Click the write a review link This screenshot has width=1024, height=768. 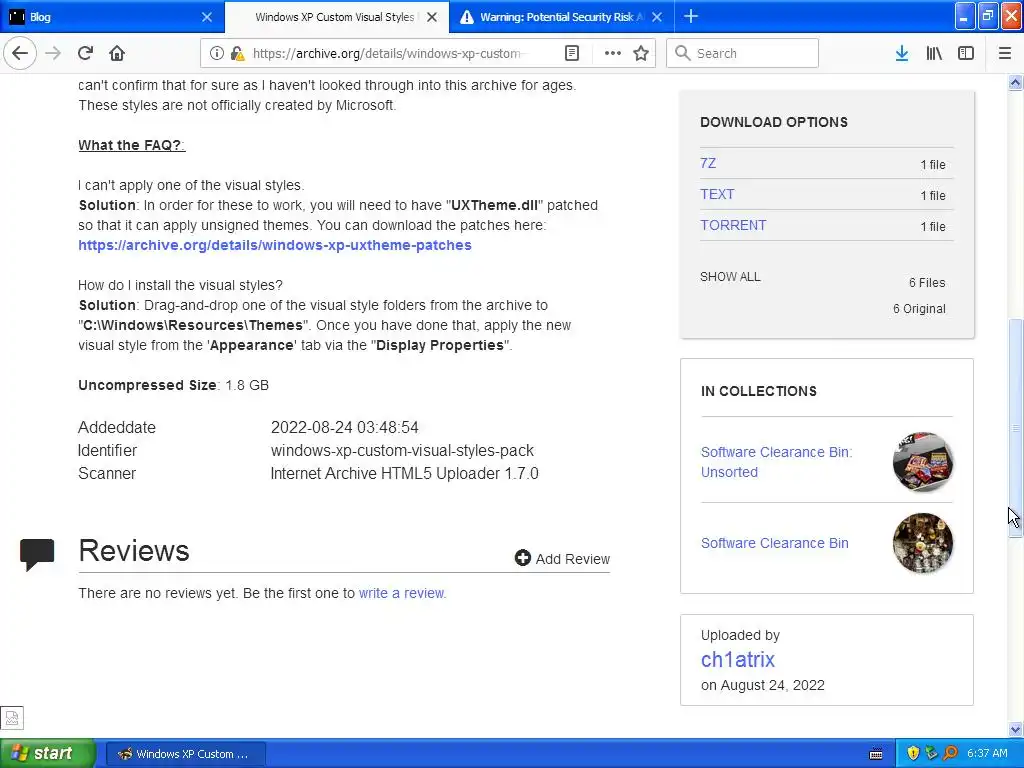[x=402, y=593]
